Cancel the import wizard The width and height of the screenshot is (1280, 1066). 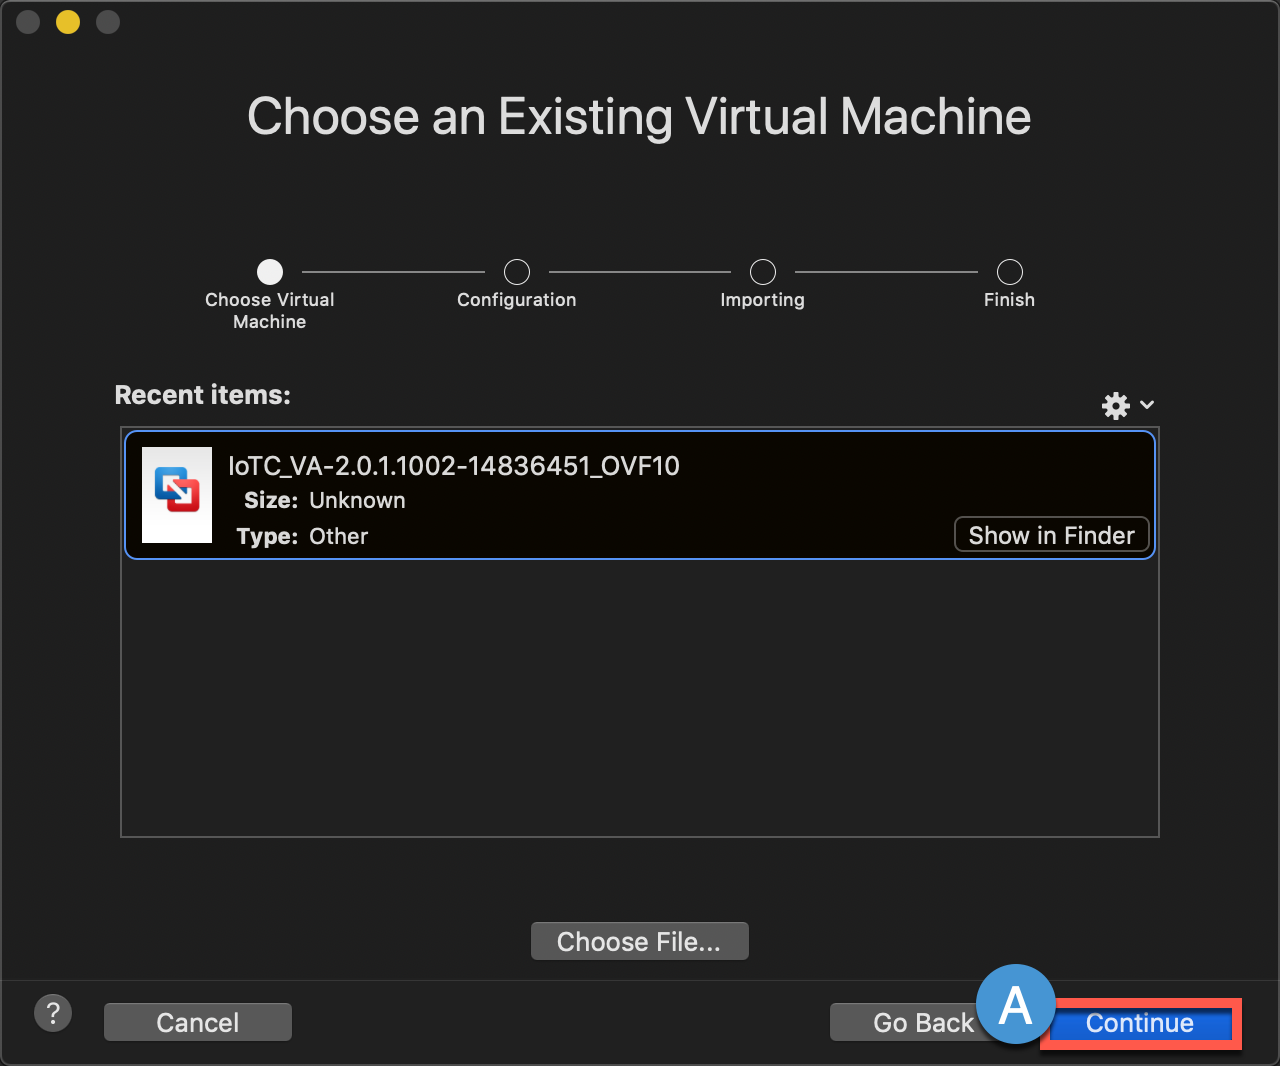pos(198,1022)
